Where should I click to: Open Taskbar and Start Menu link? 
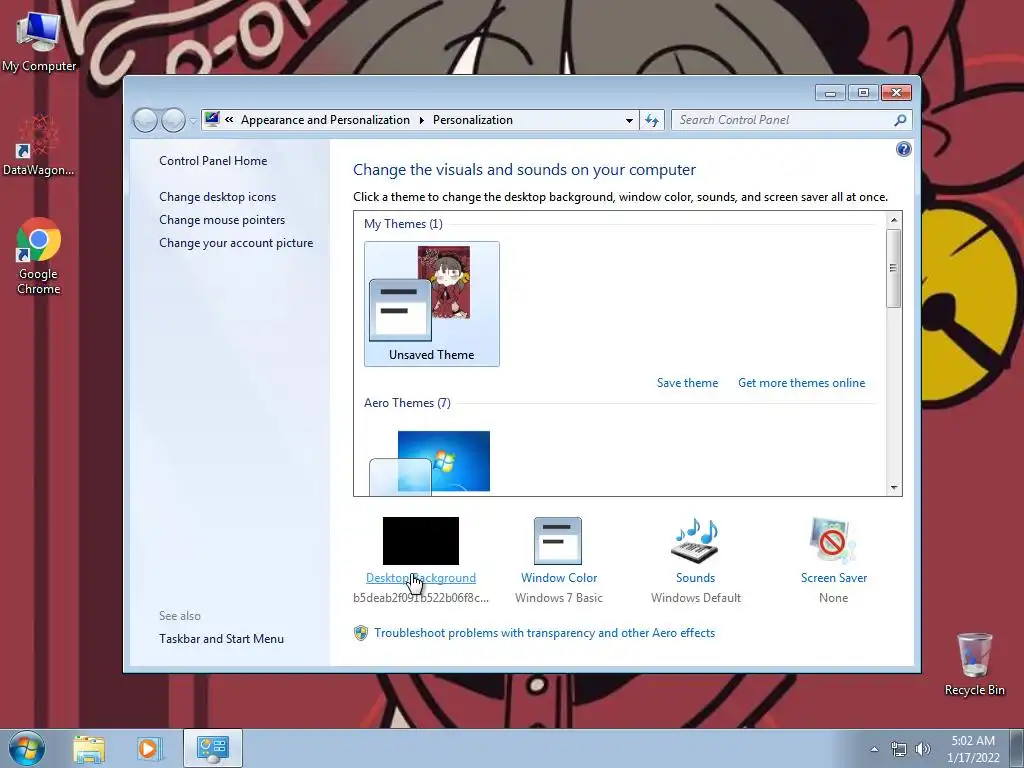point(221,639)
